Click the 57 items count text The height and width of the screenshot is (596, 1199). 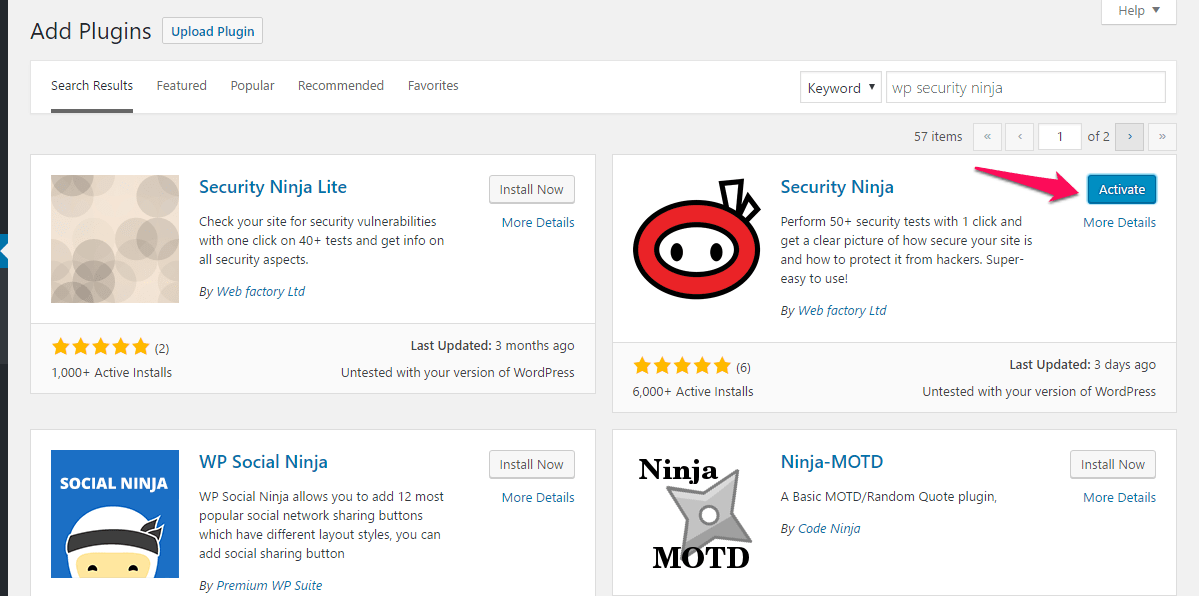938,137
